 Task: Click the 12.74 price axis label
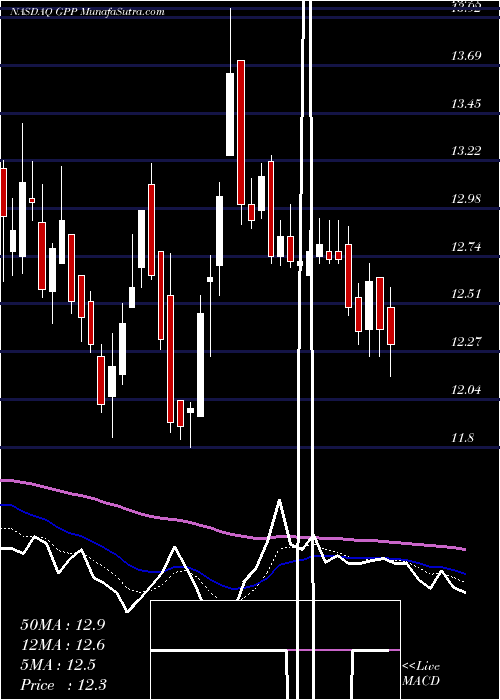(467, 247)
